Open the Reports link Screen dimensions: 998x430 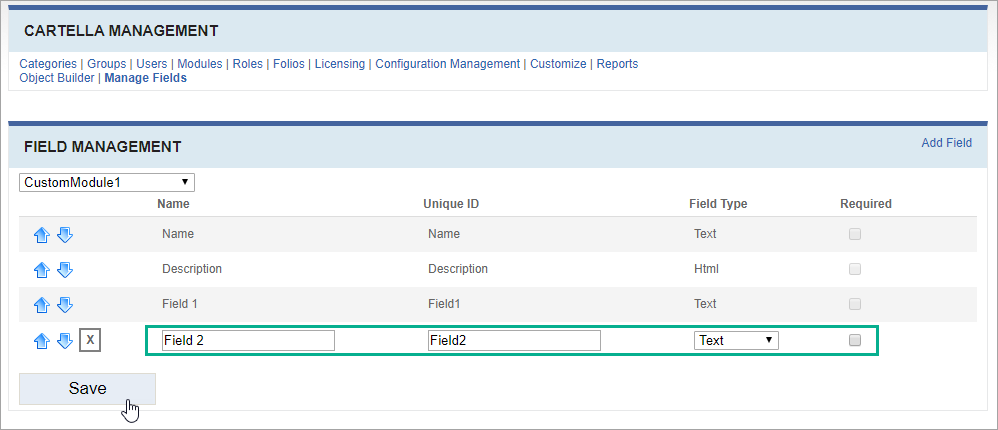pos(617,64)
